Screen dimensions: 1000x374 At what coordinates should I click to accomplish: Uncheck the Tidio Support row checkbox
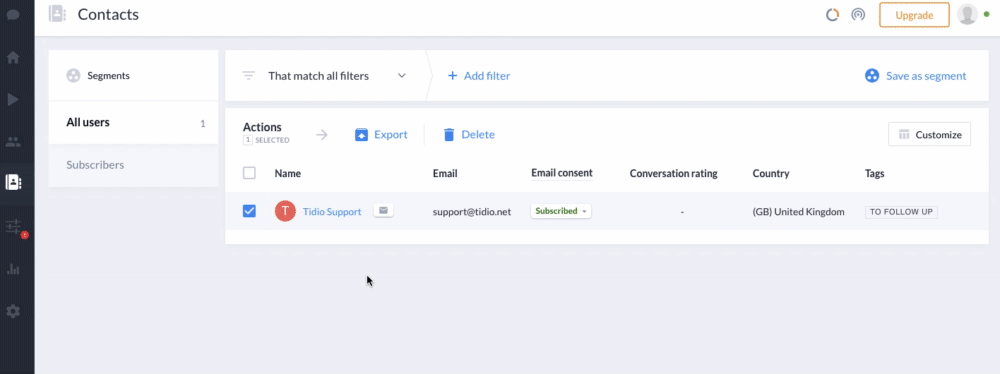click(x=249, y=211)
